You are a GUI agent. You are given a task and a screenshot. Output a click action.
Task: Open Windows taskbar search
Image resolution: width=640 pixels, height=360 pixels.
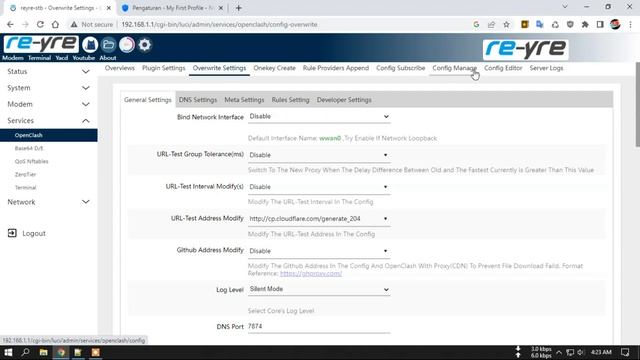coord(25,352)
